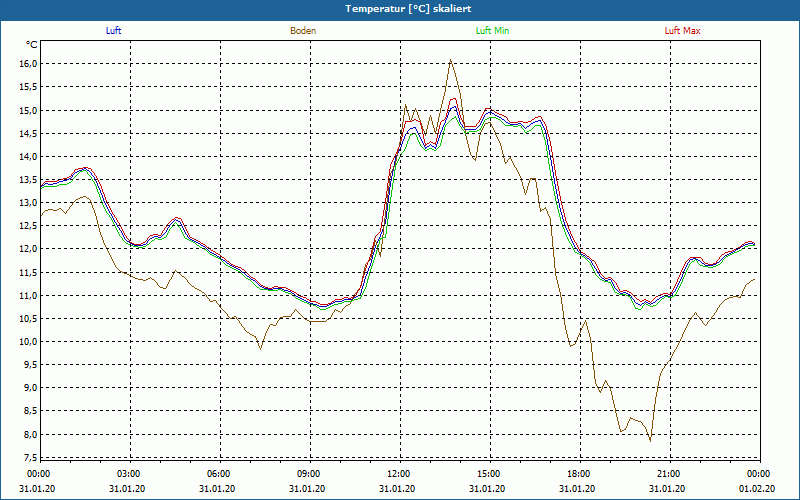The width and height of the screenshot is (800, 500).
Task: Click the °C unit label on axis
Action: point(32,45)
